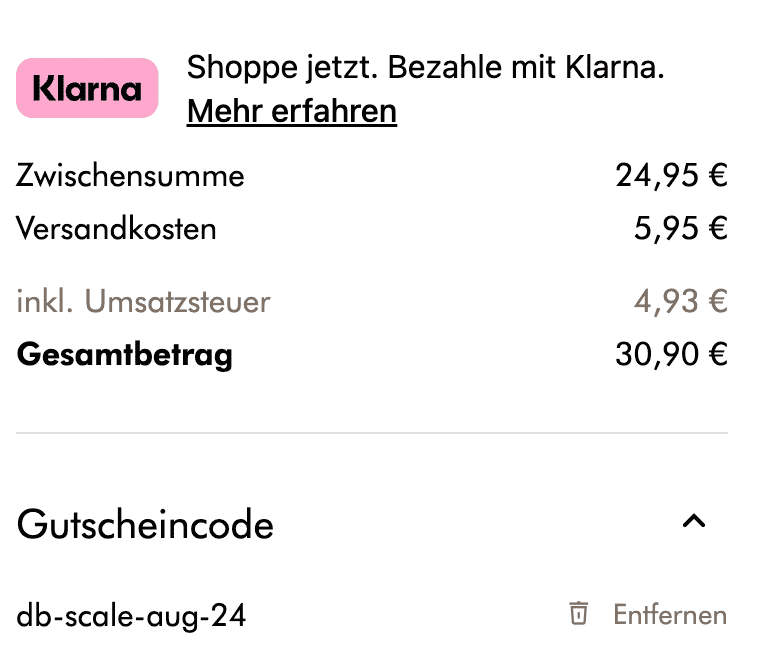Click the horizontal divider above Gutscheincode
762x654 pixels.
pyautogui.click(x=372, y=432)
